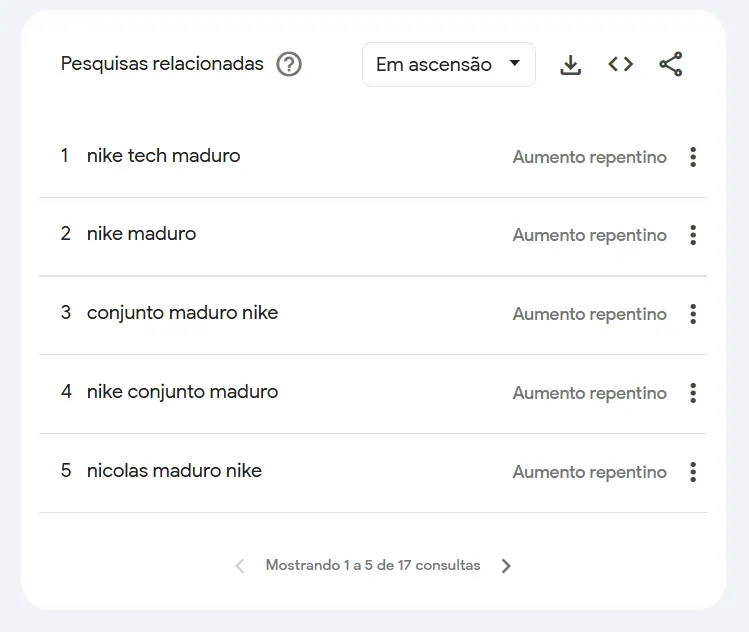Open options menu for nike tech maduro
This screenshot has height=632, width=749.
pos(693,157)
